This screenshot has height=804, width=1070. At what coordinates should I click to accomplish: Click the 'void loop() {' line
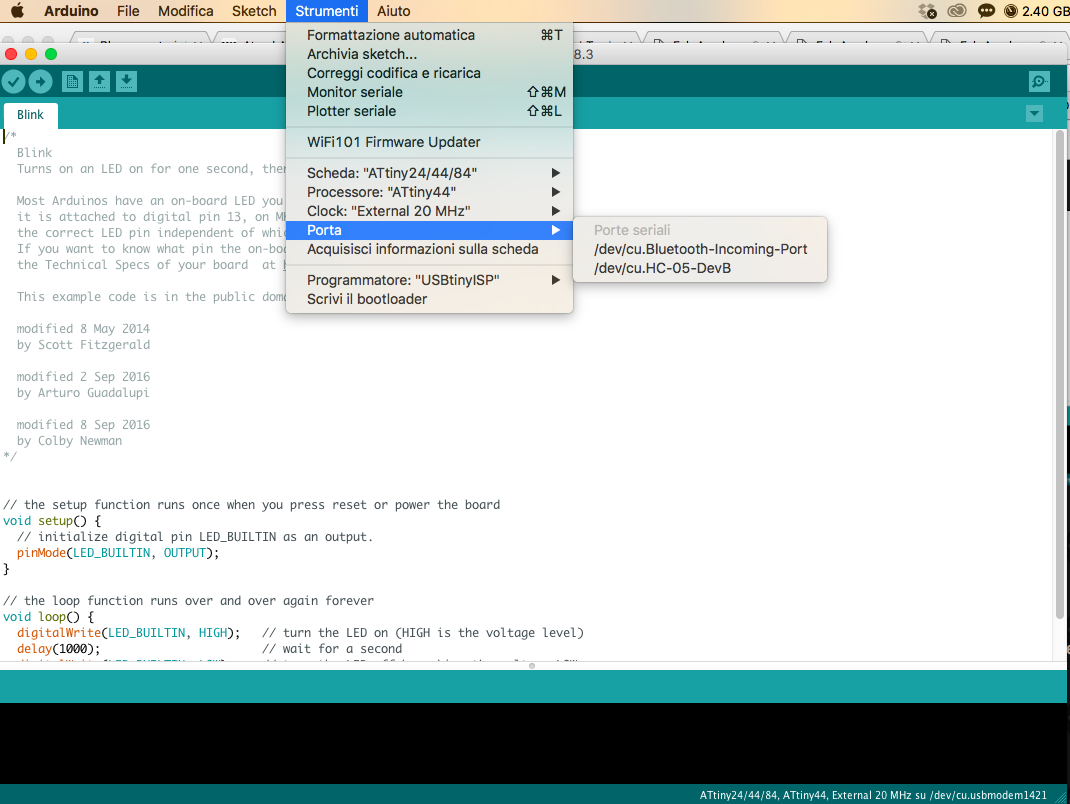(x=48, y=616)
